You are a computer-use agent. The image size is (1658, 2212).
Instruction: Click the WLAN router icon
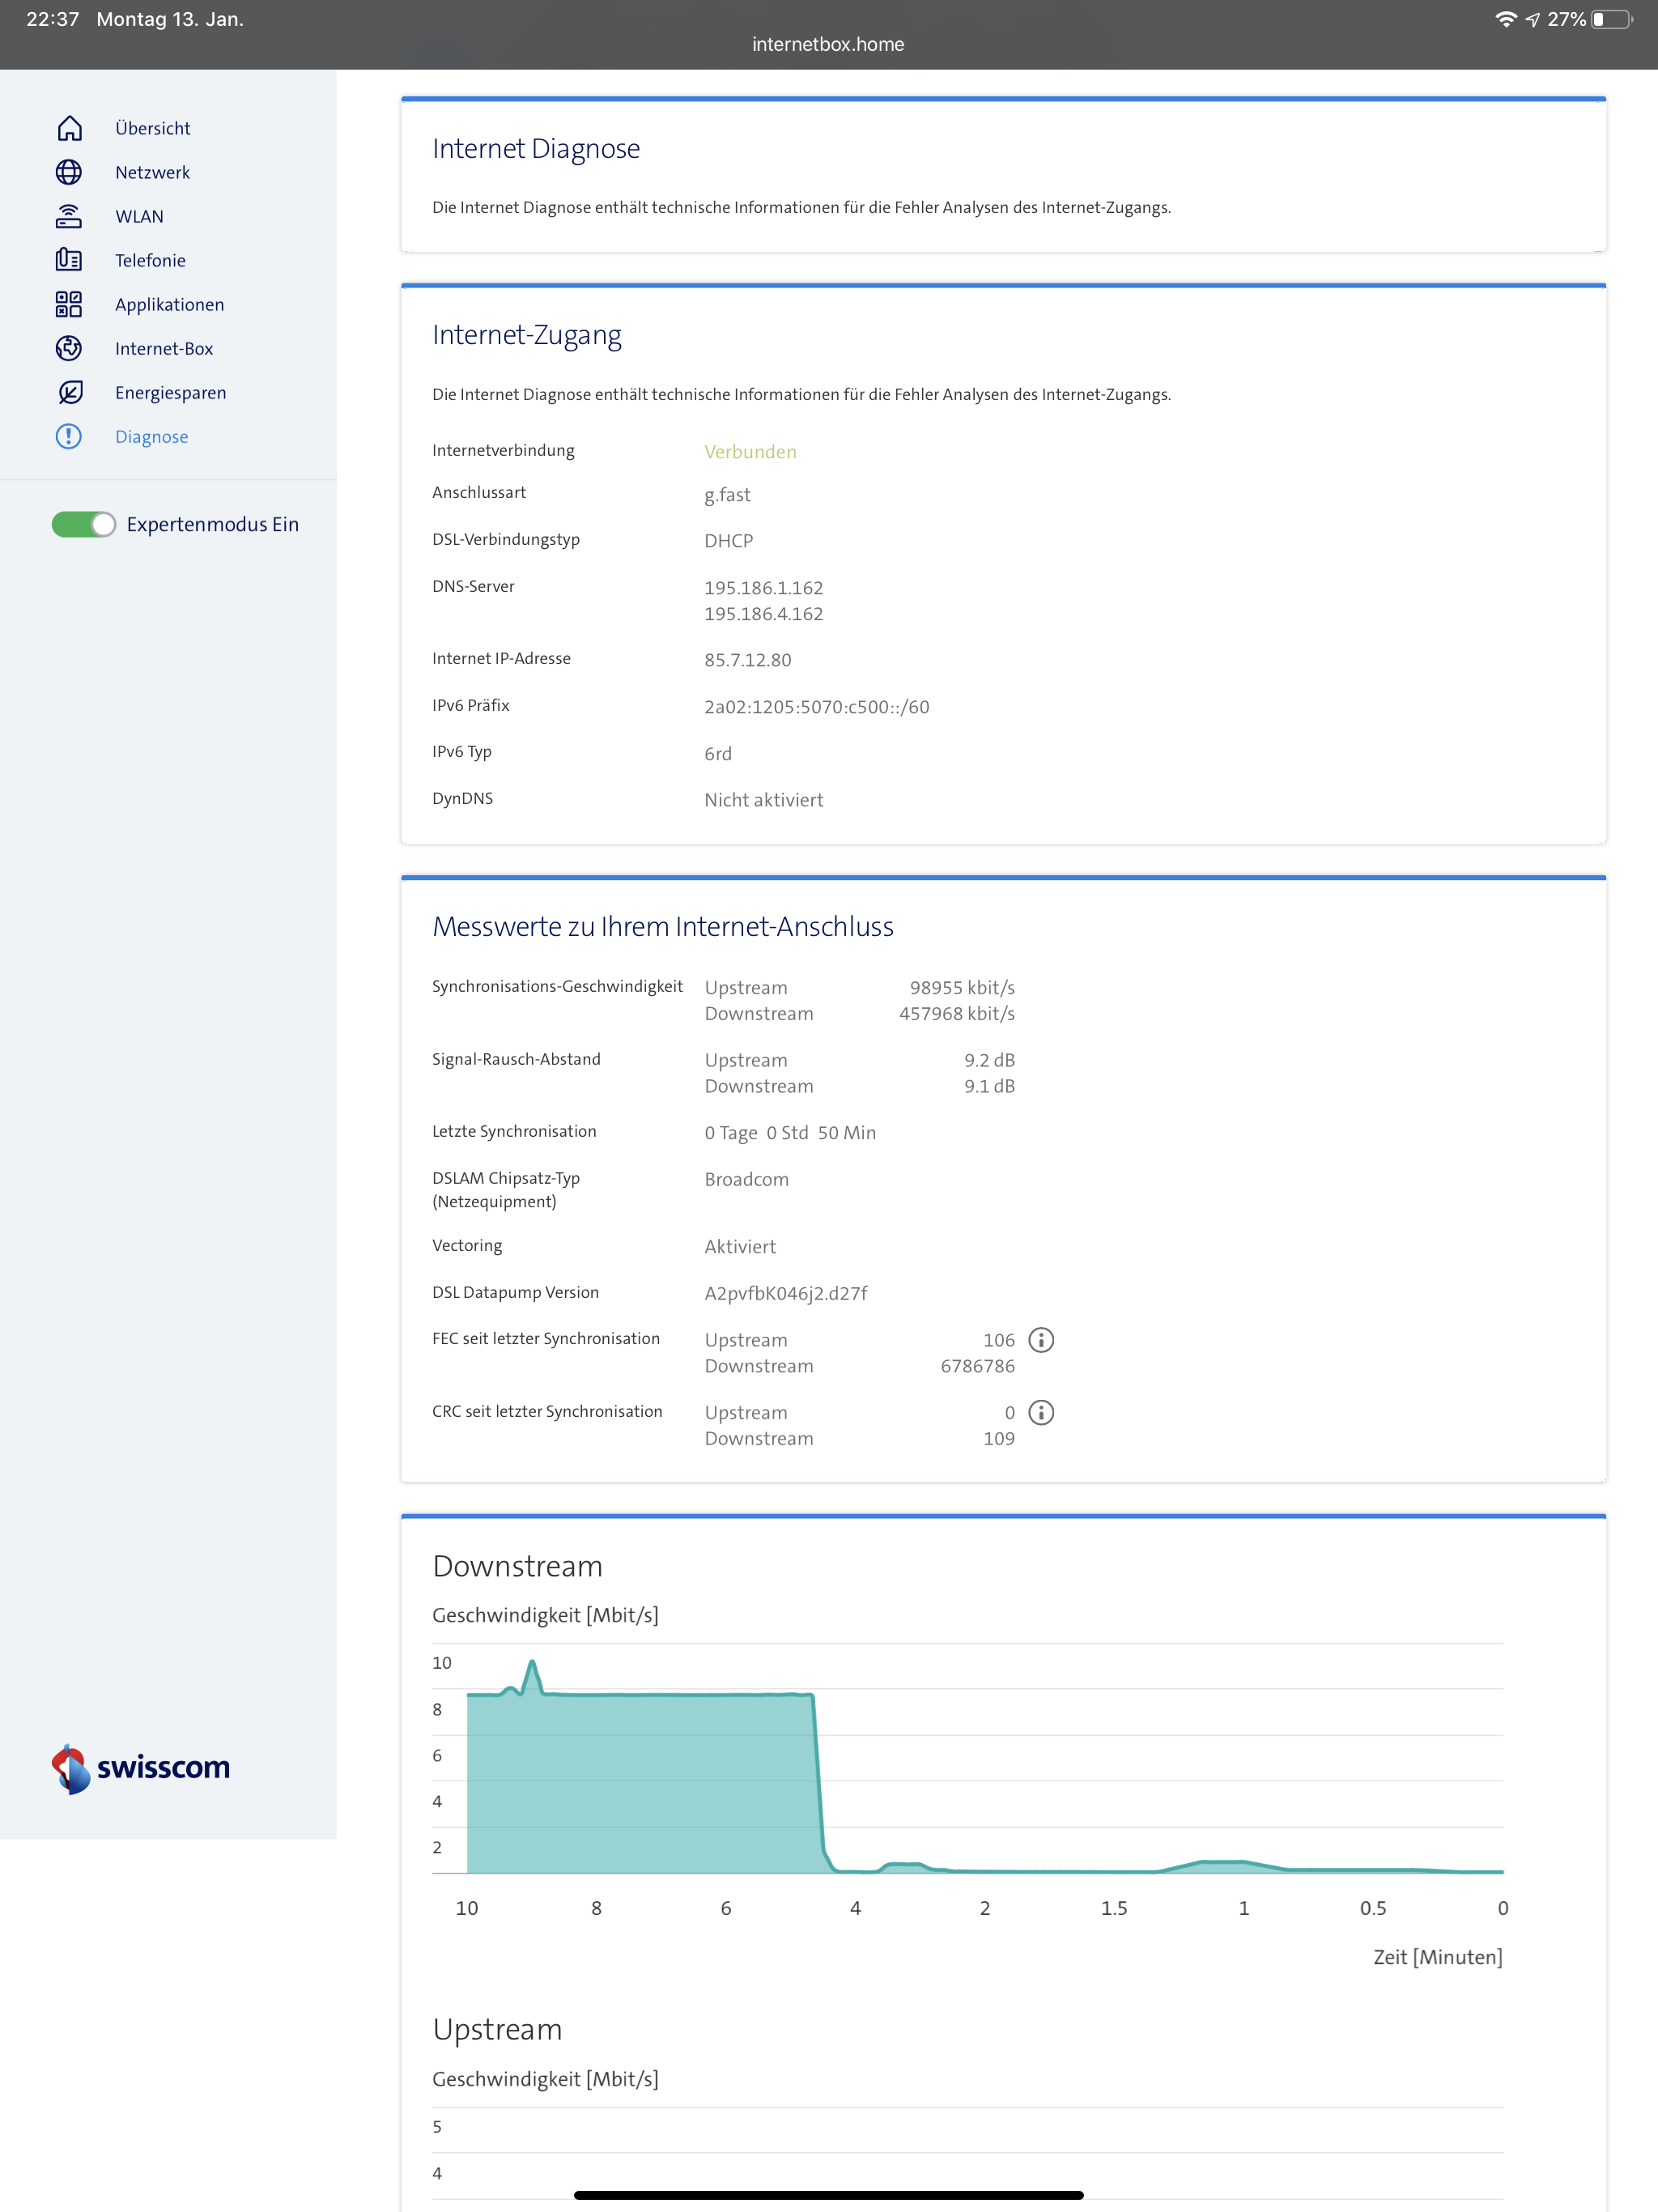[x=69, y=216]
